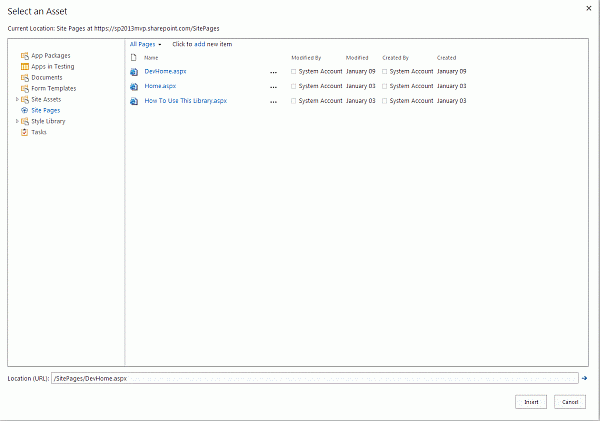Click Modified date for How To Use This Library.aspx

tap(360, 101)
